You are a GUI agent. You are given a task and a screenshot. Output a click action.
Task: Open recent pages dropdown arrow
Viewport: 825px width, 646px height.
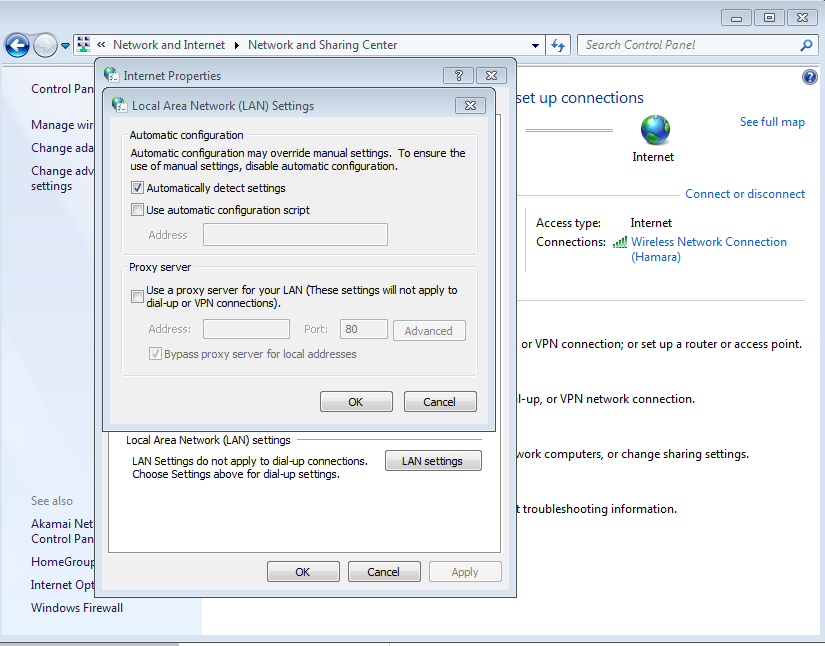point(66,45)
